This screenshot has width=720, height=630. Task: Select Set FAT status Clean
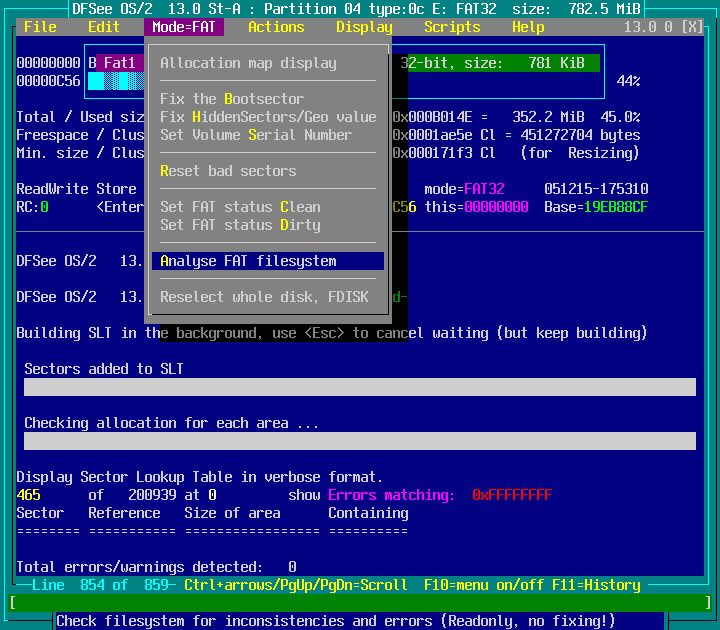click(268, 207)
